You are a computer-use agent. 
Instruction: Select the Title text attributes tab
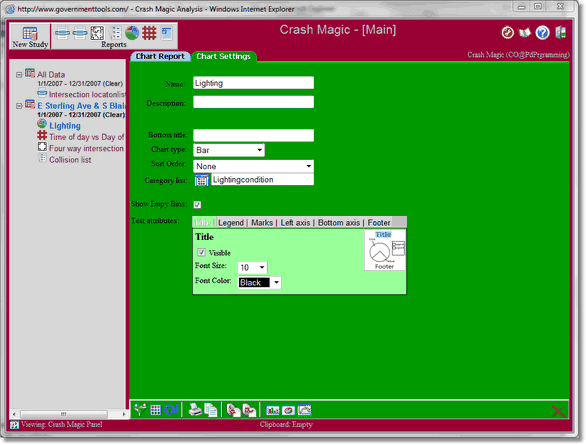click(x=203, y=223)
